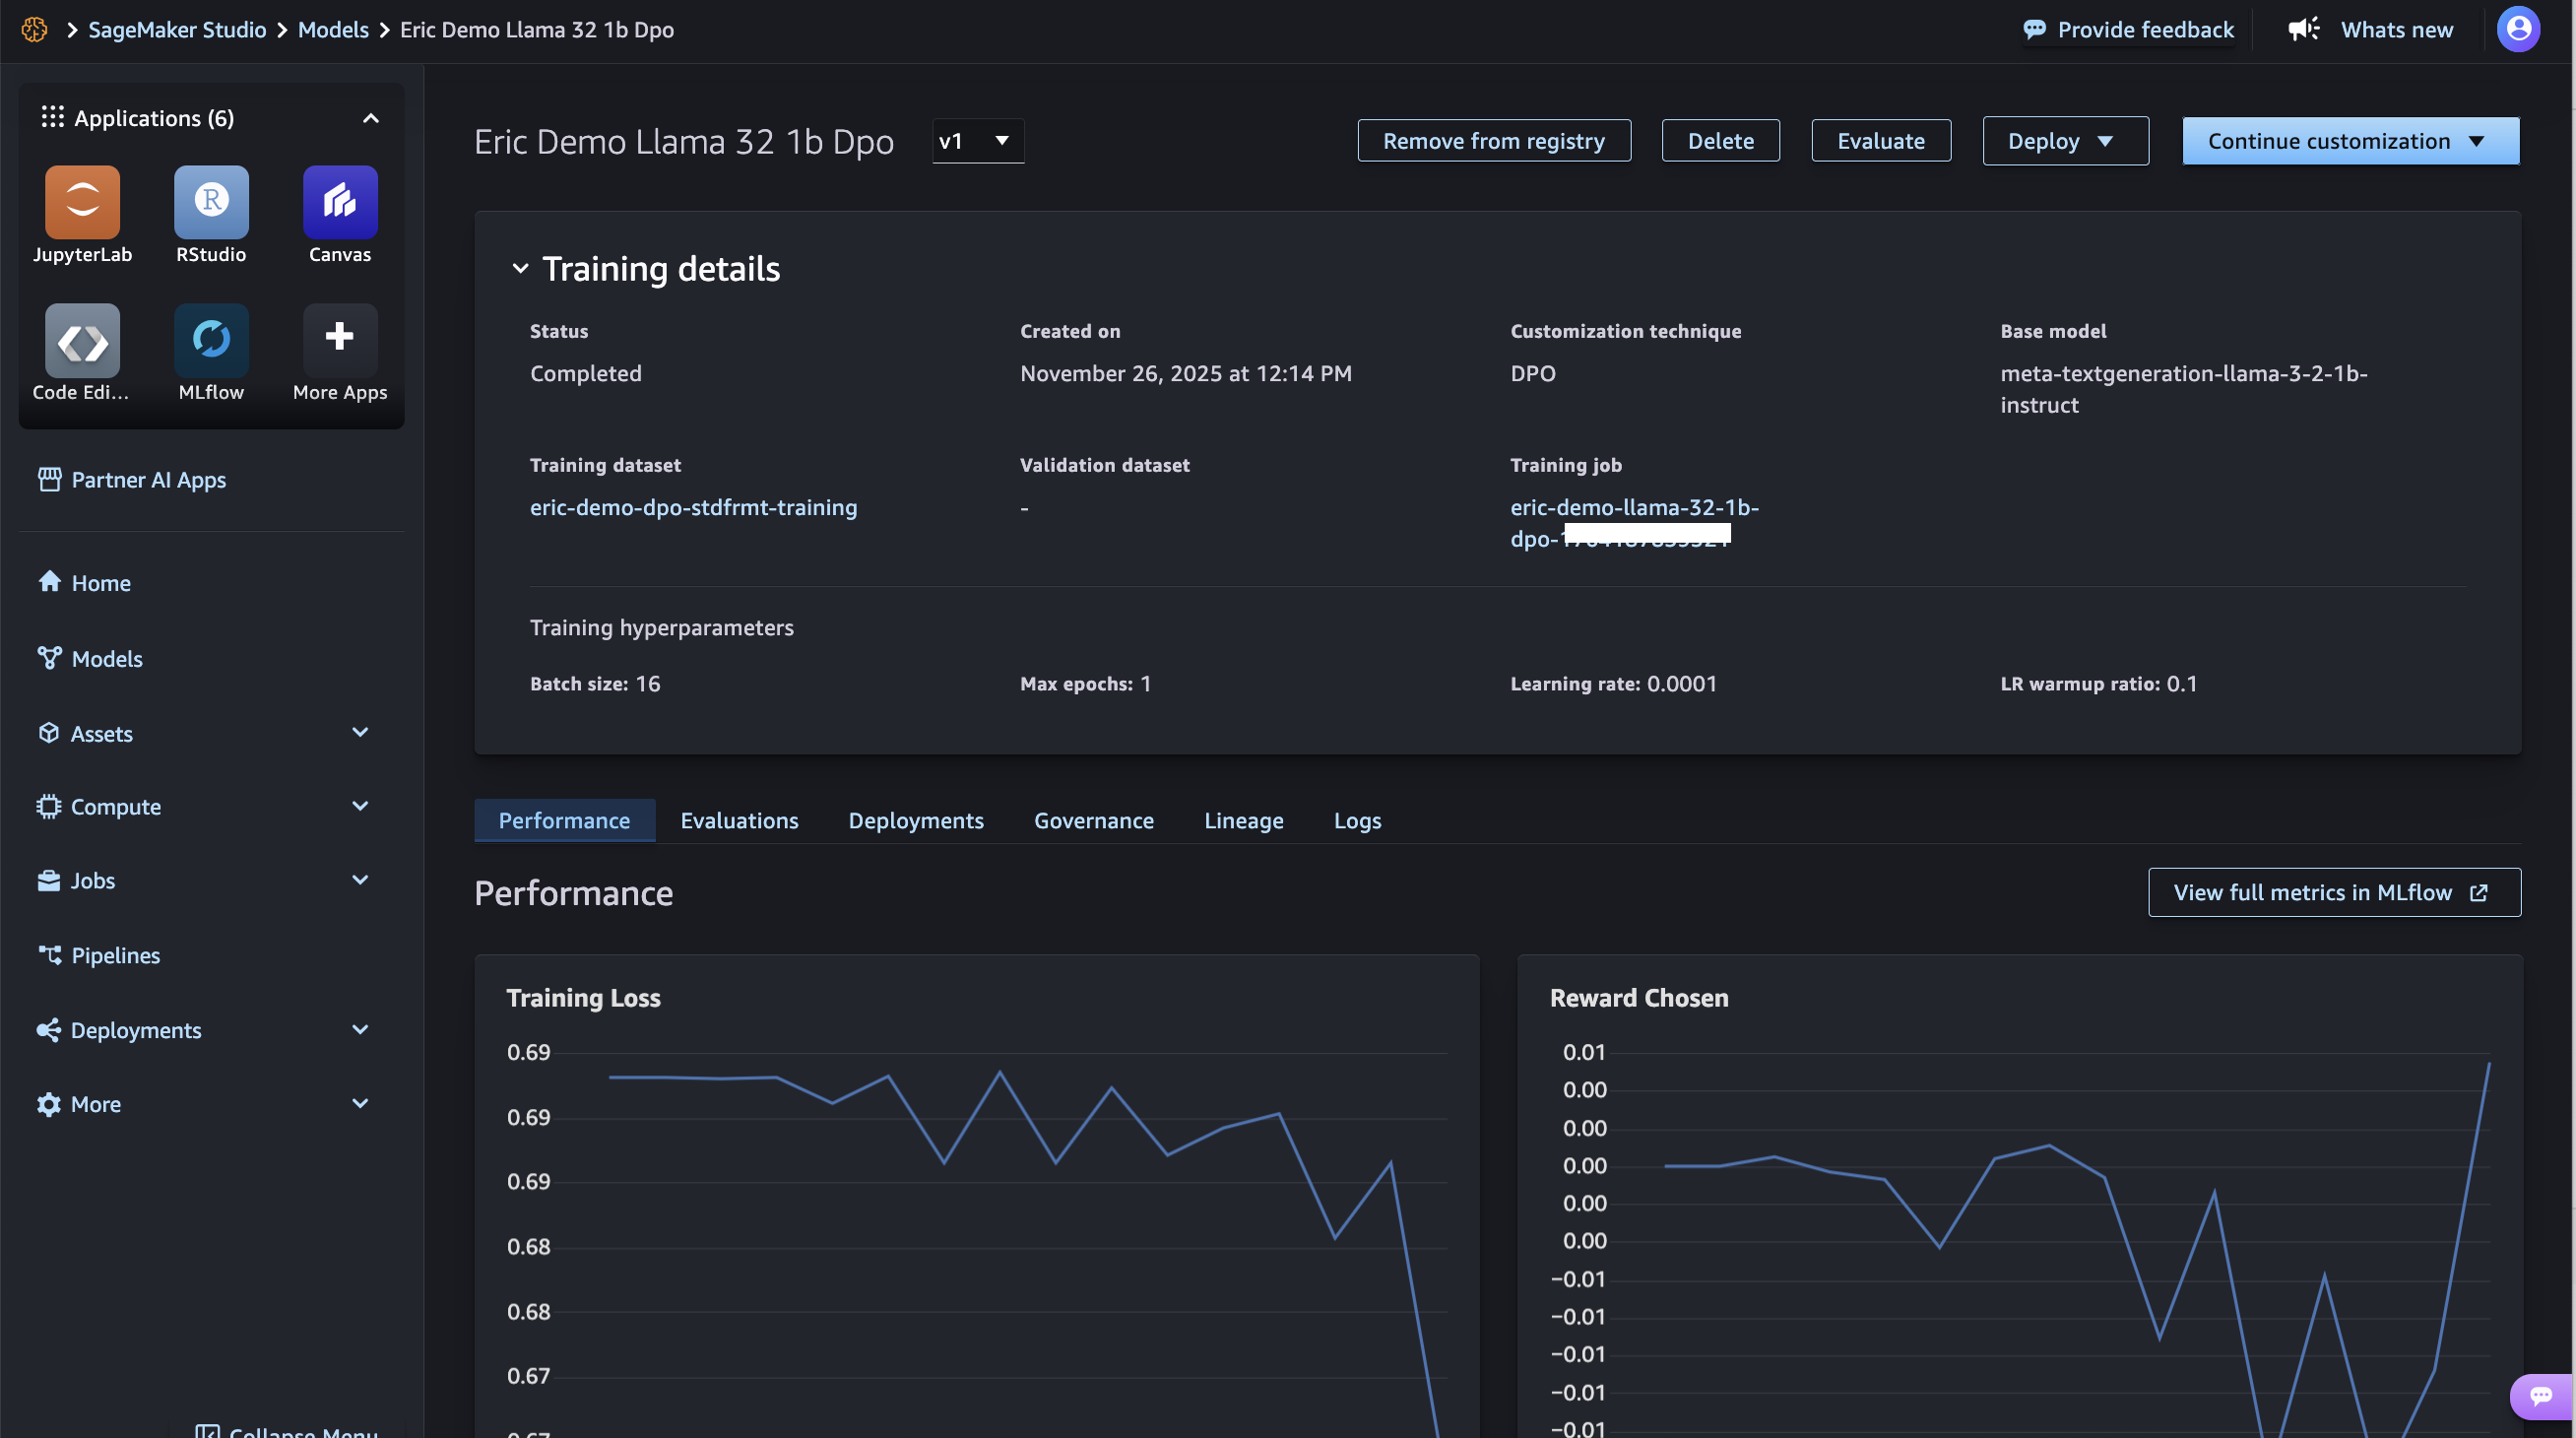Click Models in the breadcrumb
The height and width of the screenshot is (1438, 2576).
click(x=333, y=30)
